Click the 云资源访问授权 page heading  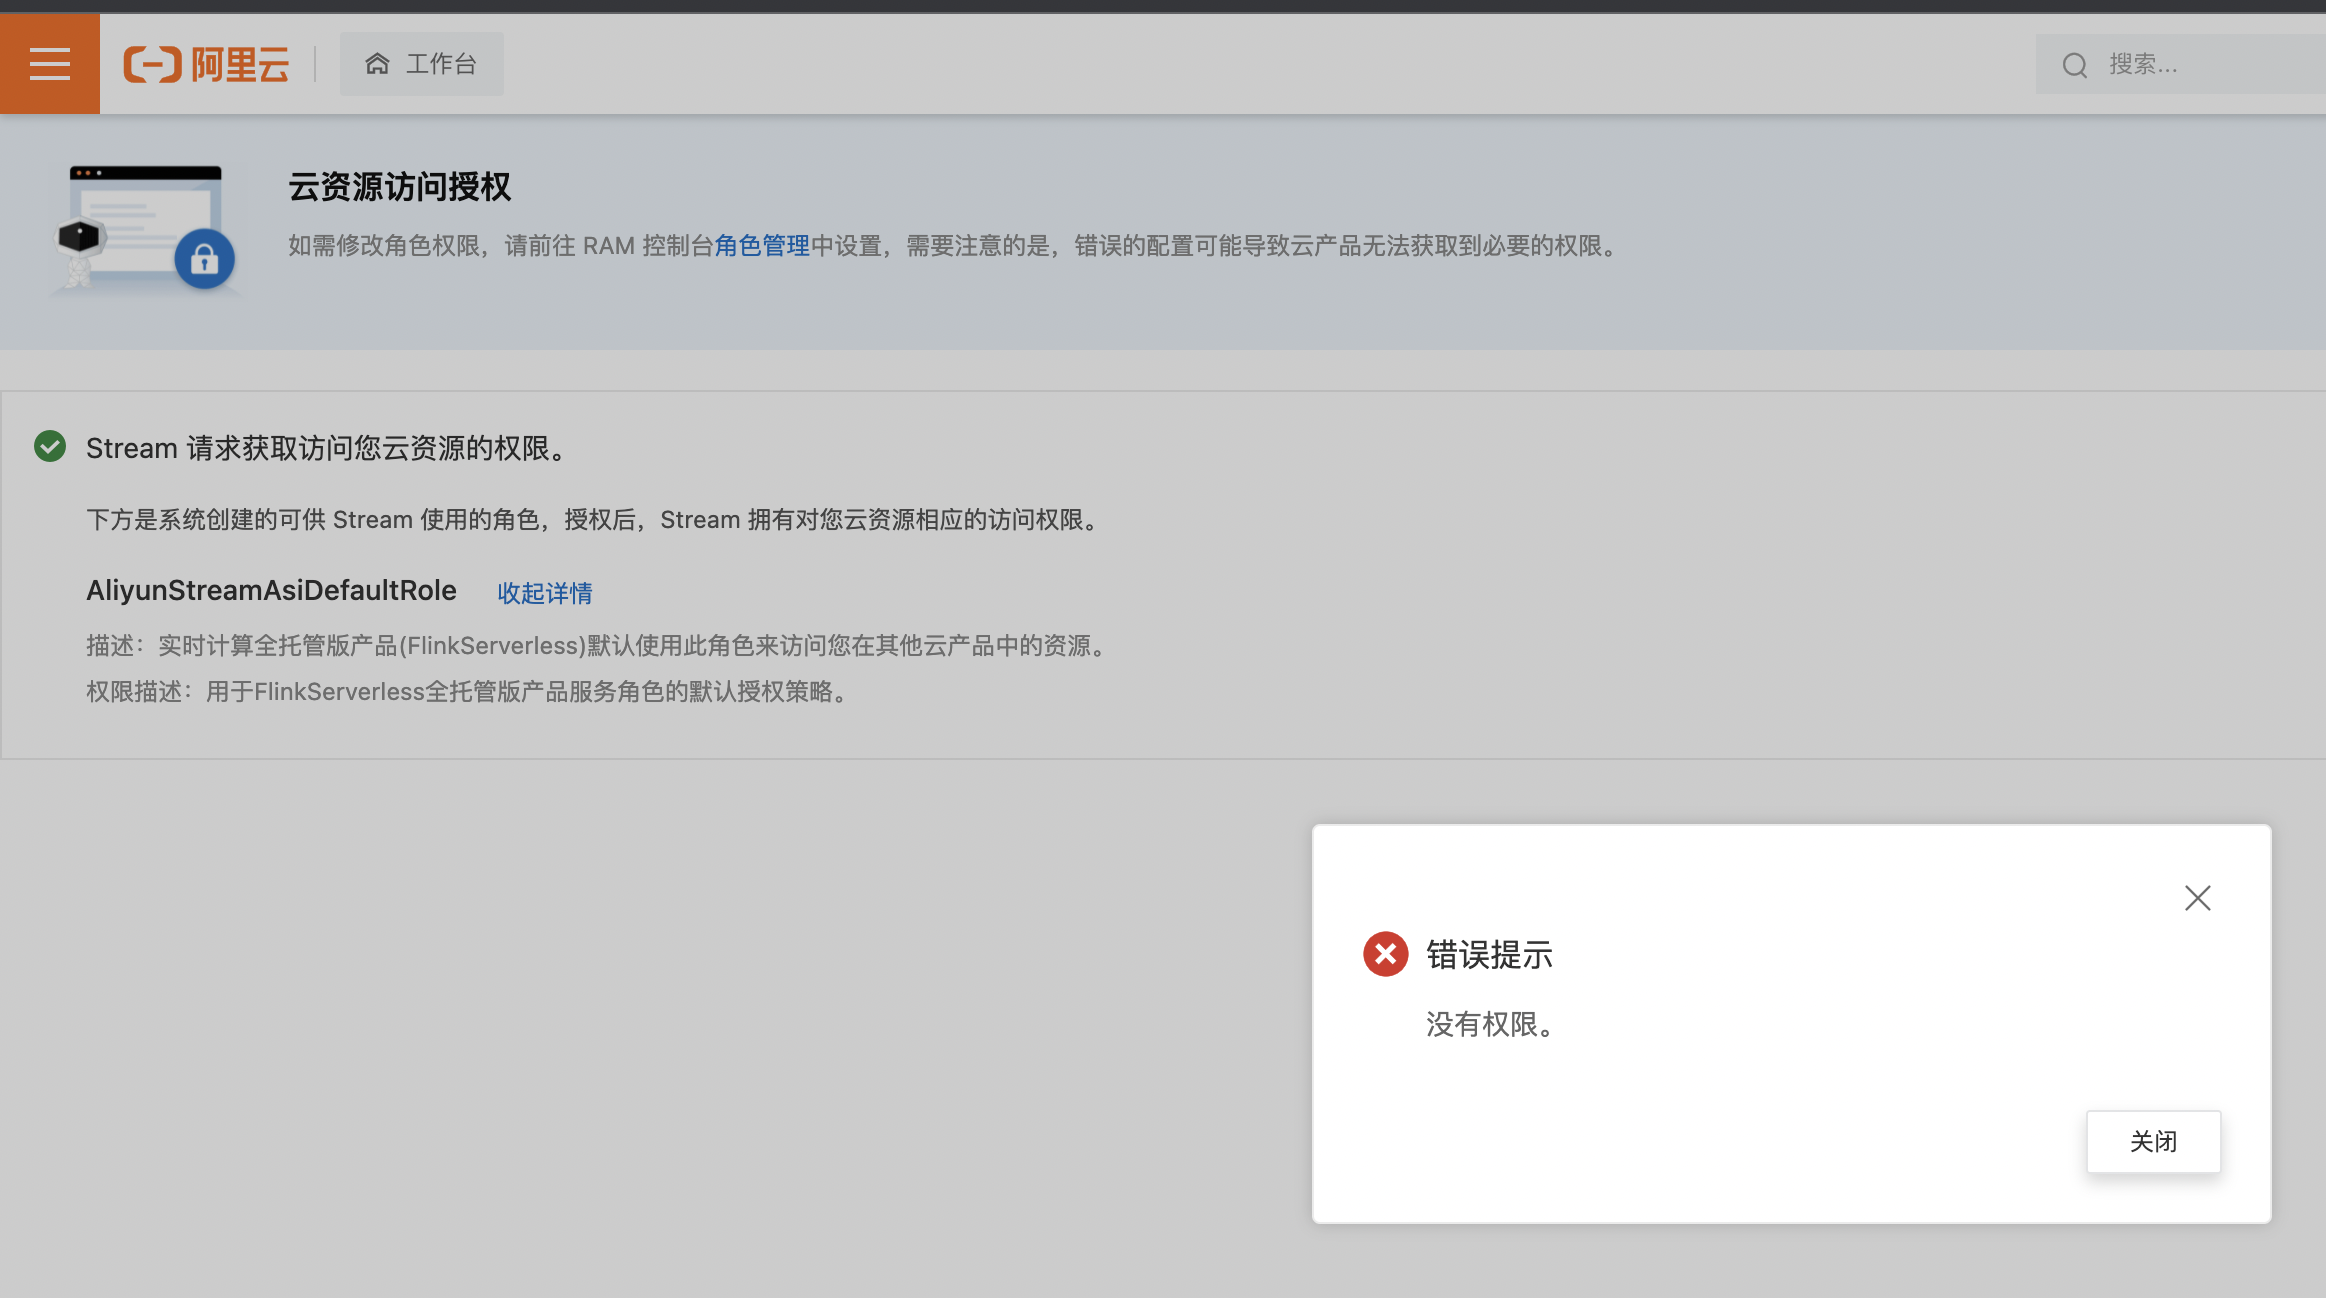pyautogui.click(x=399, y=187)
